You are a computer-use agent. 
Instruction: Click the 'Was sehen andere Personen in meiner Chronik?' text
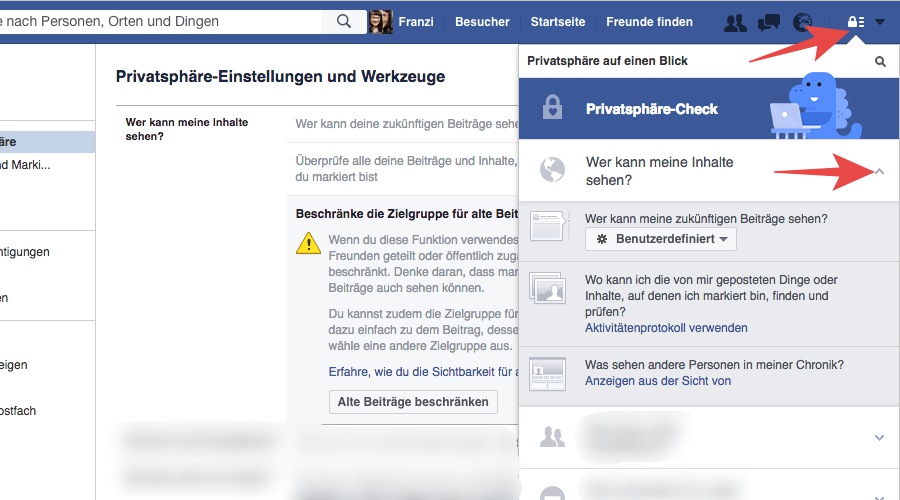(x=714, y=365)
